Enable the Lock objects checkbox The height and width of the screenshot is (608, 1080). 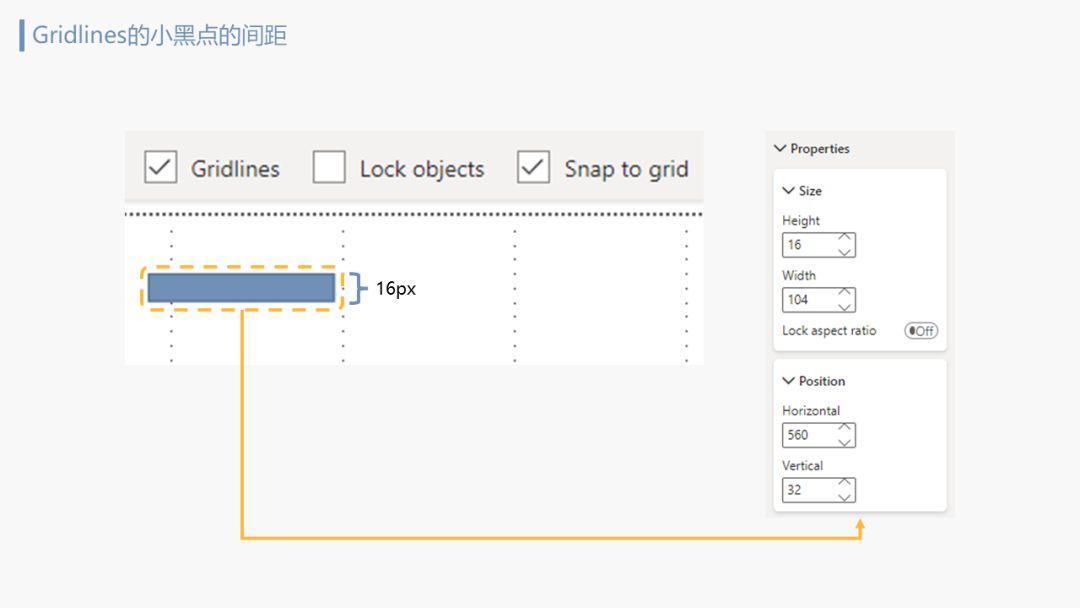(329, 167)
